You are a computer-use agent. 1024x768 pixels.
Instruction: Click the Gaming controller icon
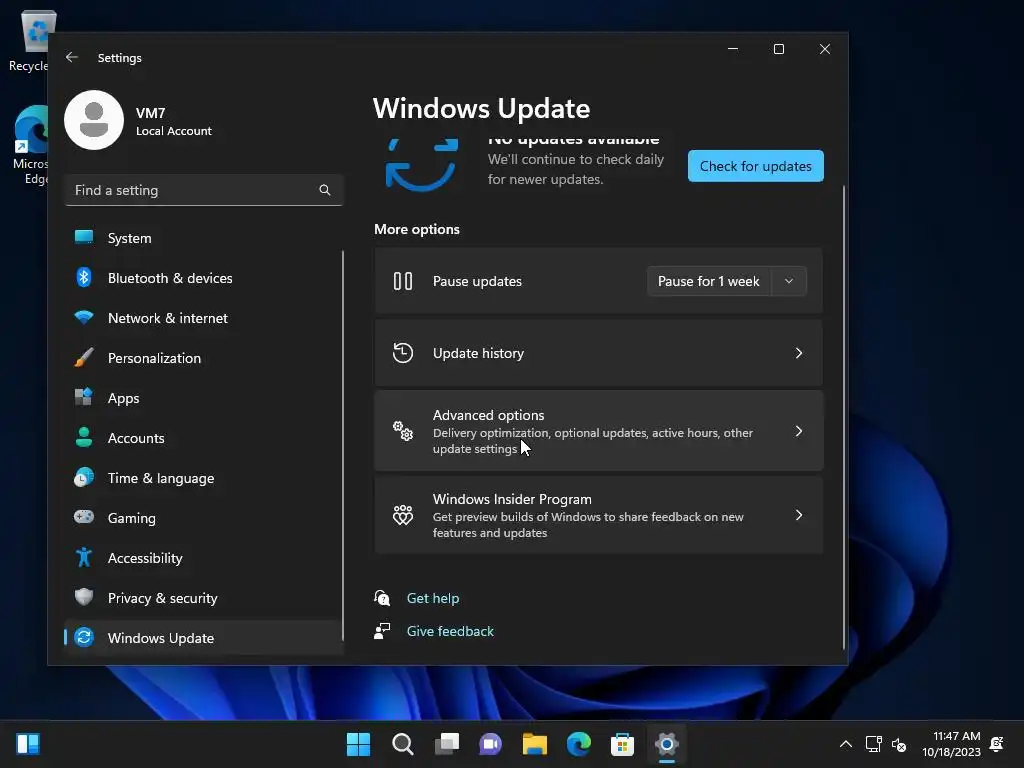[x=84, y=517]
